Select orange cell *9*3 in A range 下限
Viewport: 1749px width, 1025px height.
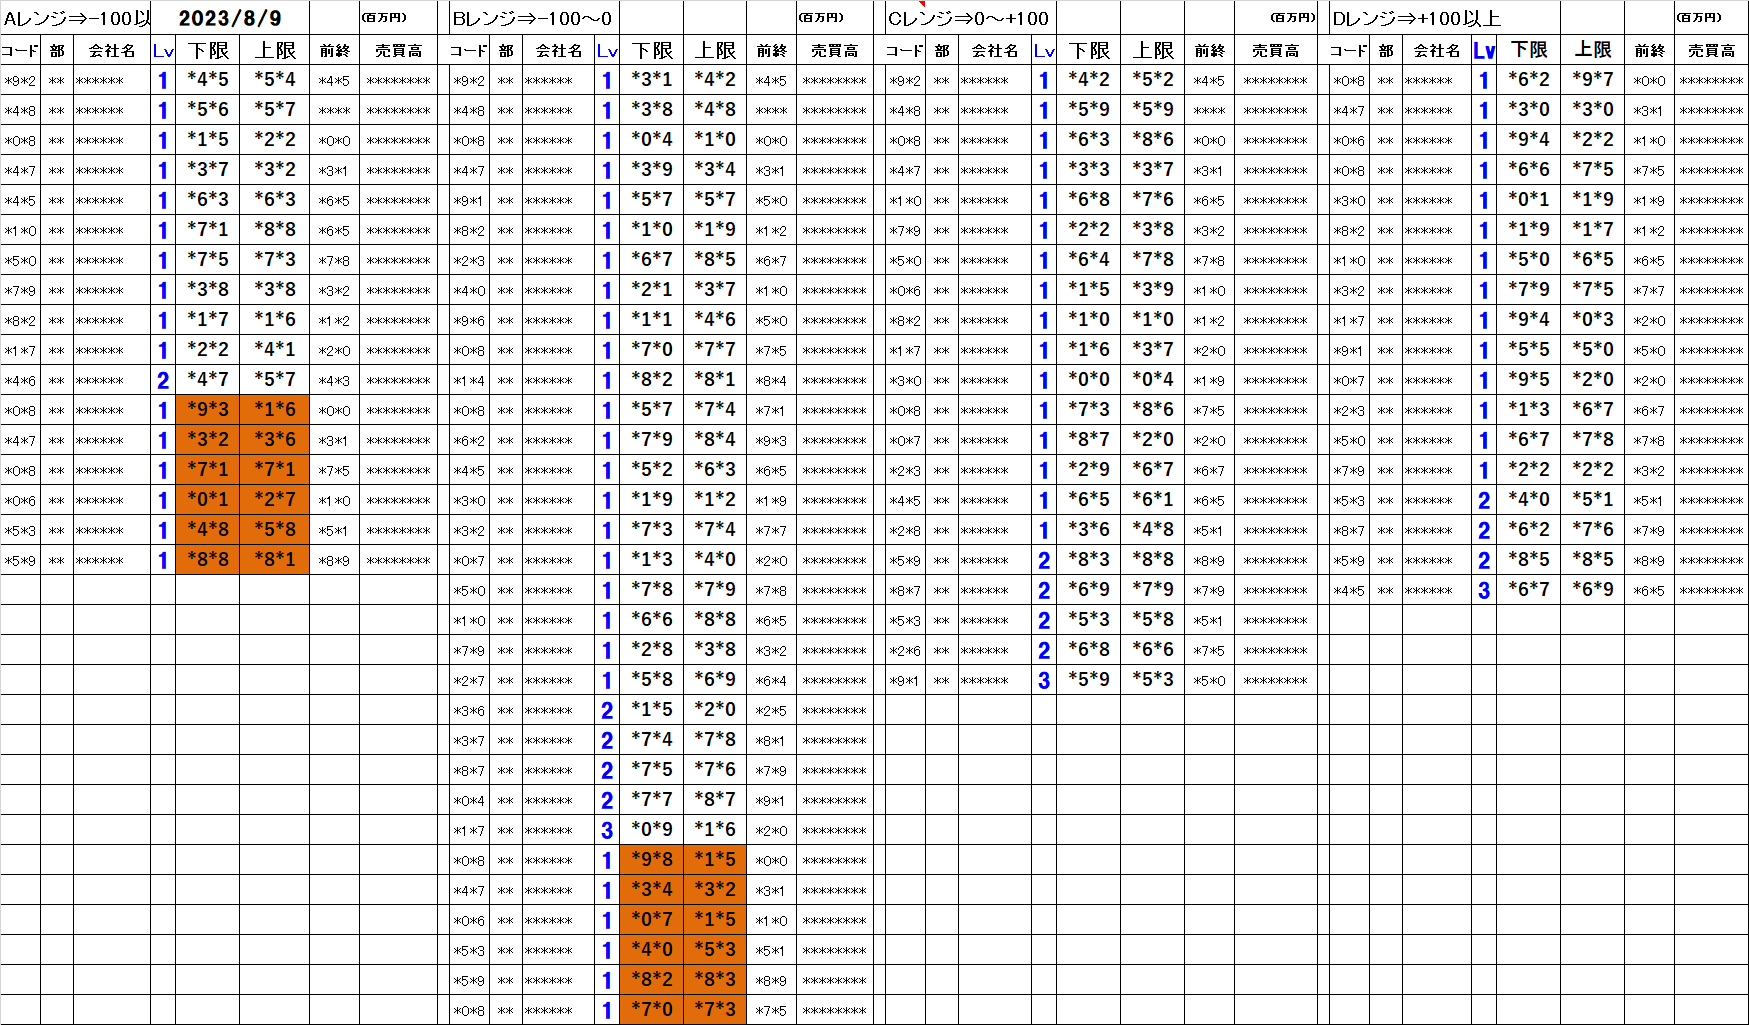208,410
